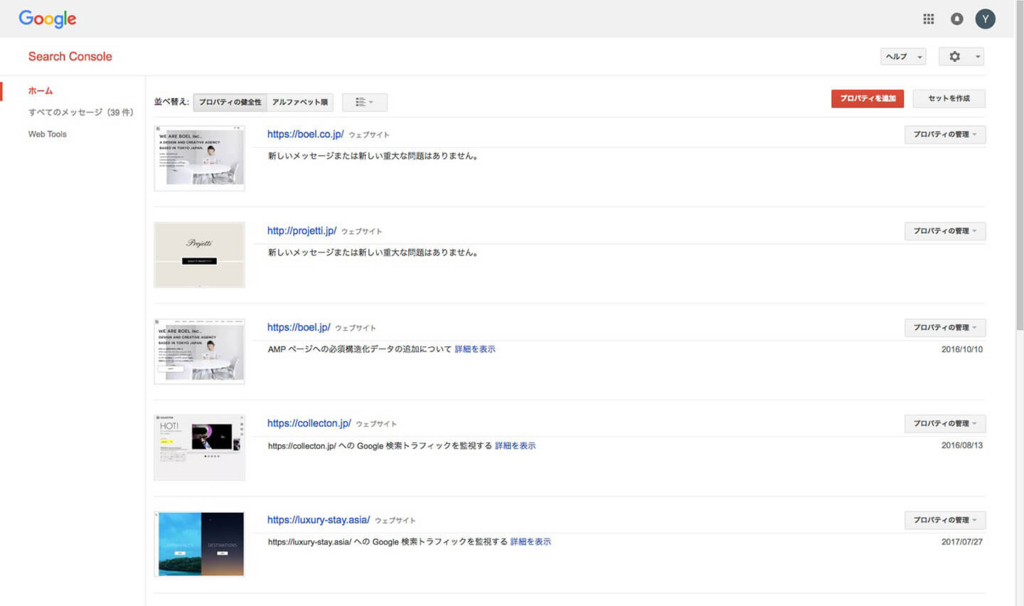Screen dimensions: 1024x606
Task: Open the list view options dropdown
Action: 364,102
